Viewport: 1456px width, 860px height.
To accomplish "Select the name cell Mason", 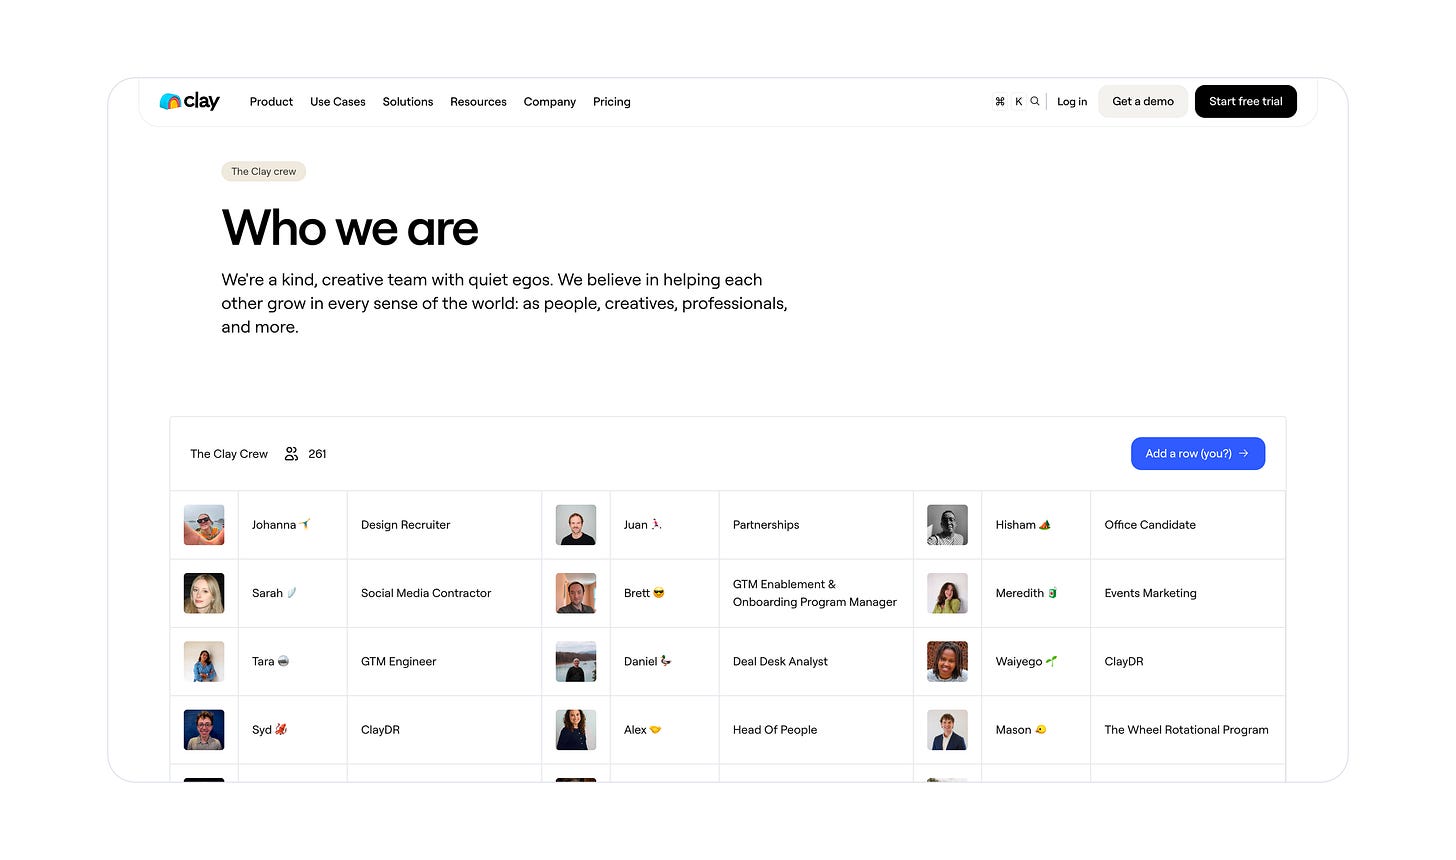I will [1036, 730].
